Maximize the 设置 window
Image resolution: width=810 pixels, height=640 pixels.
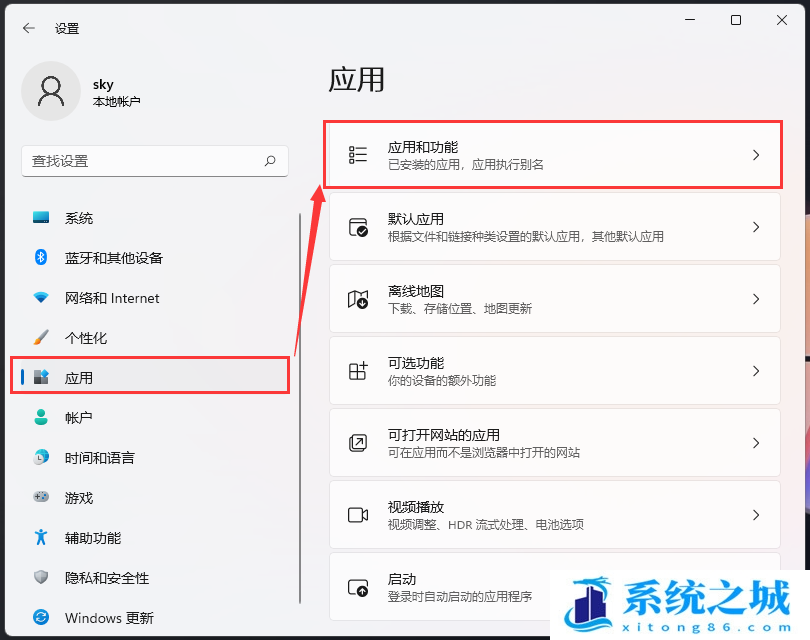click(x=736, y=20)
